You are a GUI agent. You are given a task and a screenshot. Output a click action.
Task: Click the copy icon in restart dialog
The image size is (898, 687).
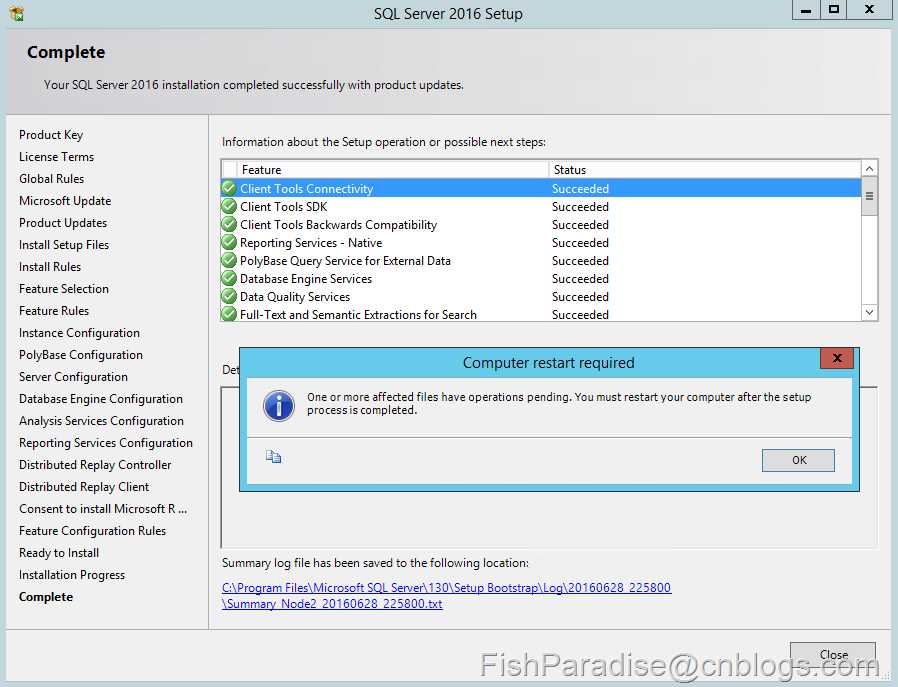pos(273,457)
